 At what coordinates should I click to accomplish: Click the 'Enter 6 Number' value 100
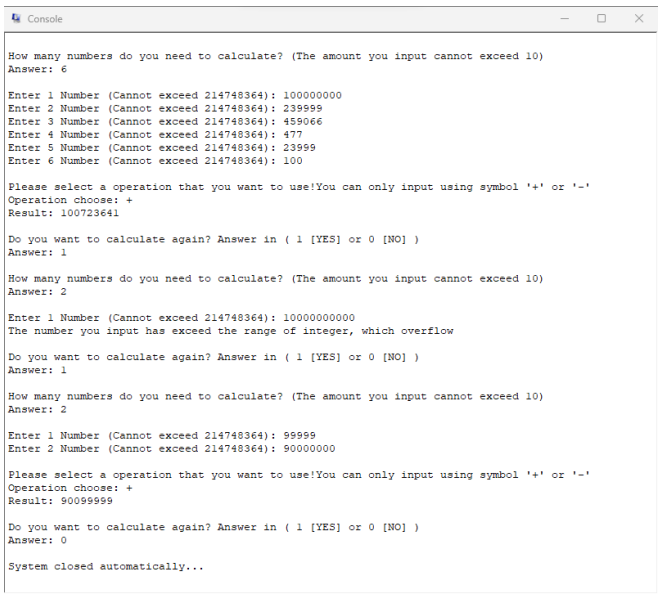293,161
